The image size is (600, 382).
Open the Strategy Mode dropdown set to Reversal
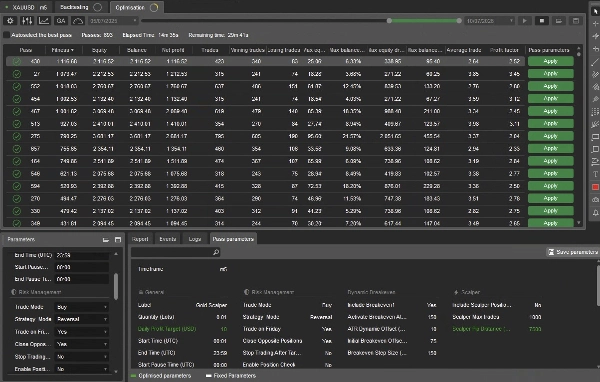coord(82,319)
